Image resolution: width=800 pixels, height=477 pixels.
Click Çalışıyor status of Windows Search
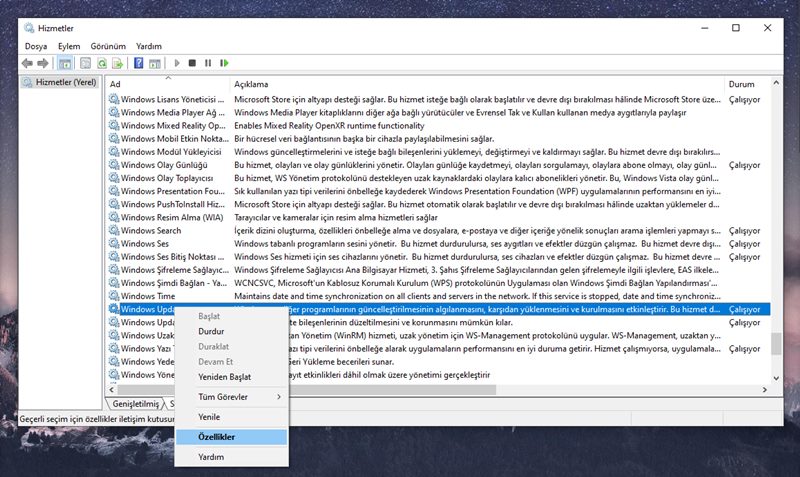coord(744,231)
